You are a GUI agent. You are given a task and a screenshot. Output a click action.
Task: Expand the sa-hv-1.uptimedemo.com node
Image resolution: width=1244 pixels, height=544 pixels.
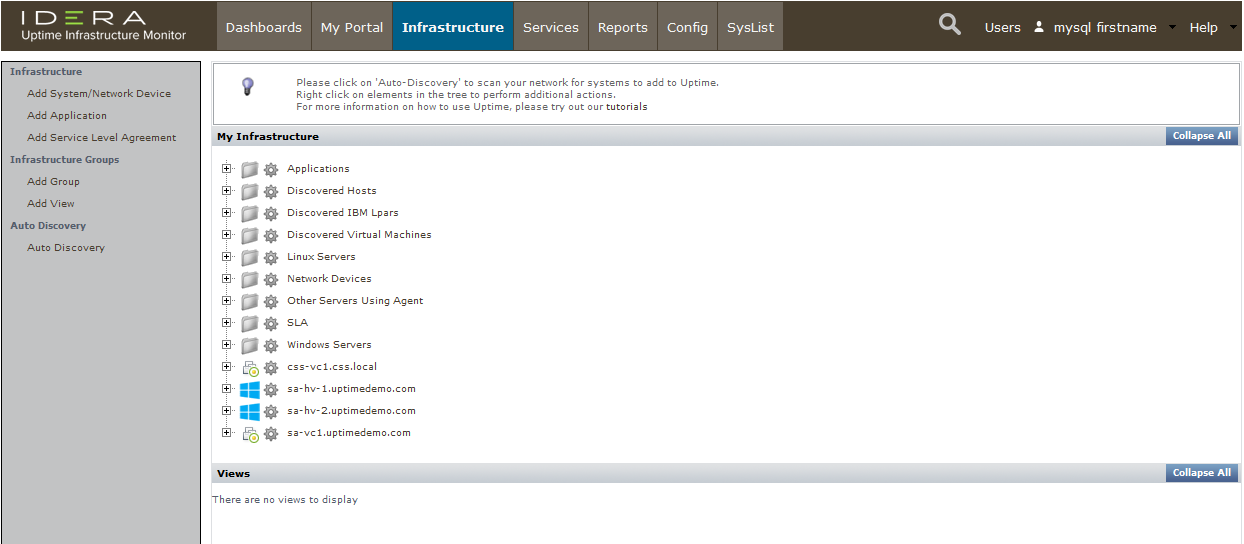[x=226, y=388]
